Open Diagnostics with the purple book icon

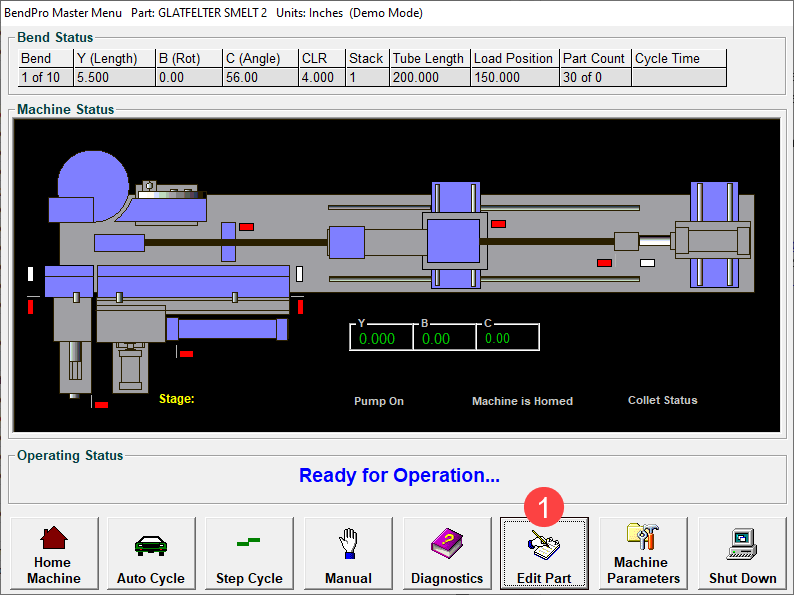pos(446,545)
